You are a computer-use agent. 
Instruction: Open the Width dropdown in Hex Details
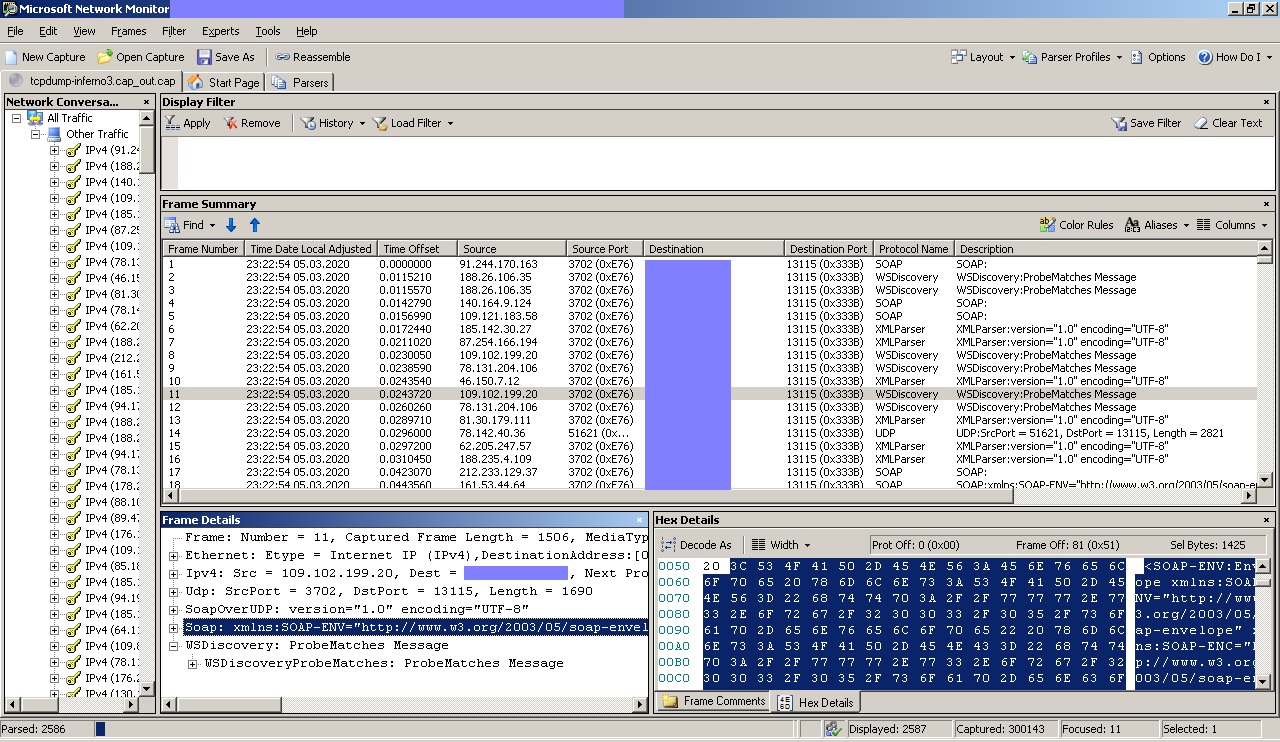[x=781, y=545]
